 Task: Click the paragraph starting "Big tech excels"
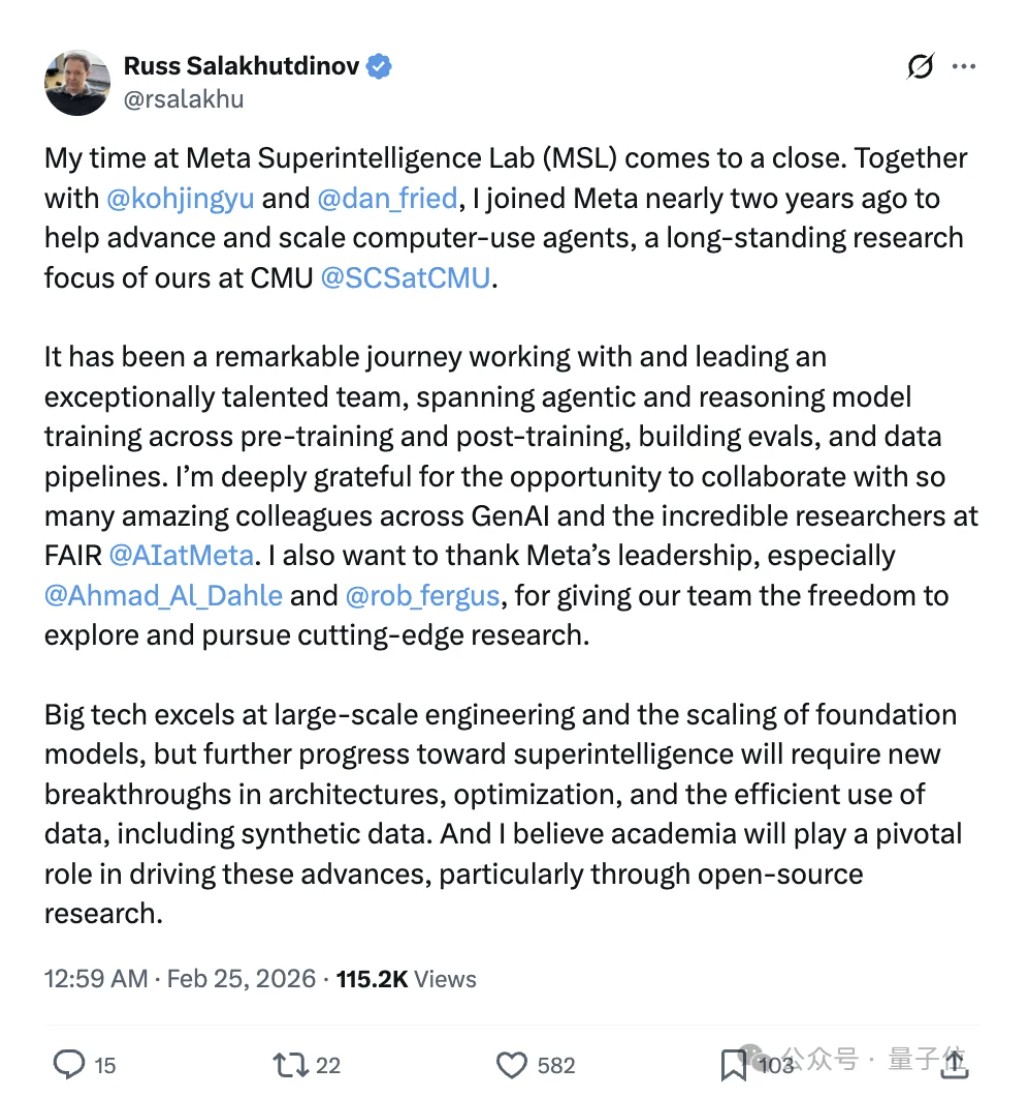click(500, 813)
